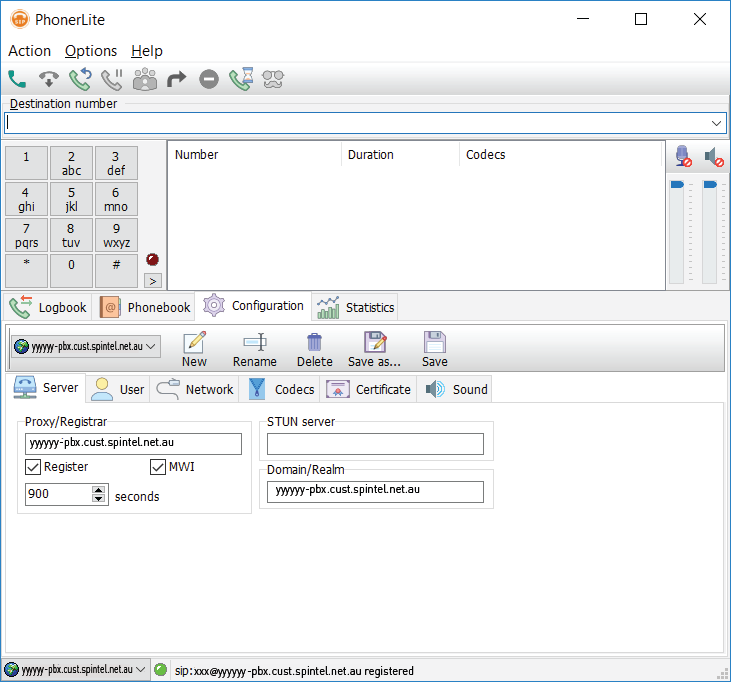Dial keypad digit 5 jkl

pyautogui.click(x=71, y=199)
